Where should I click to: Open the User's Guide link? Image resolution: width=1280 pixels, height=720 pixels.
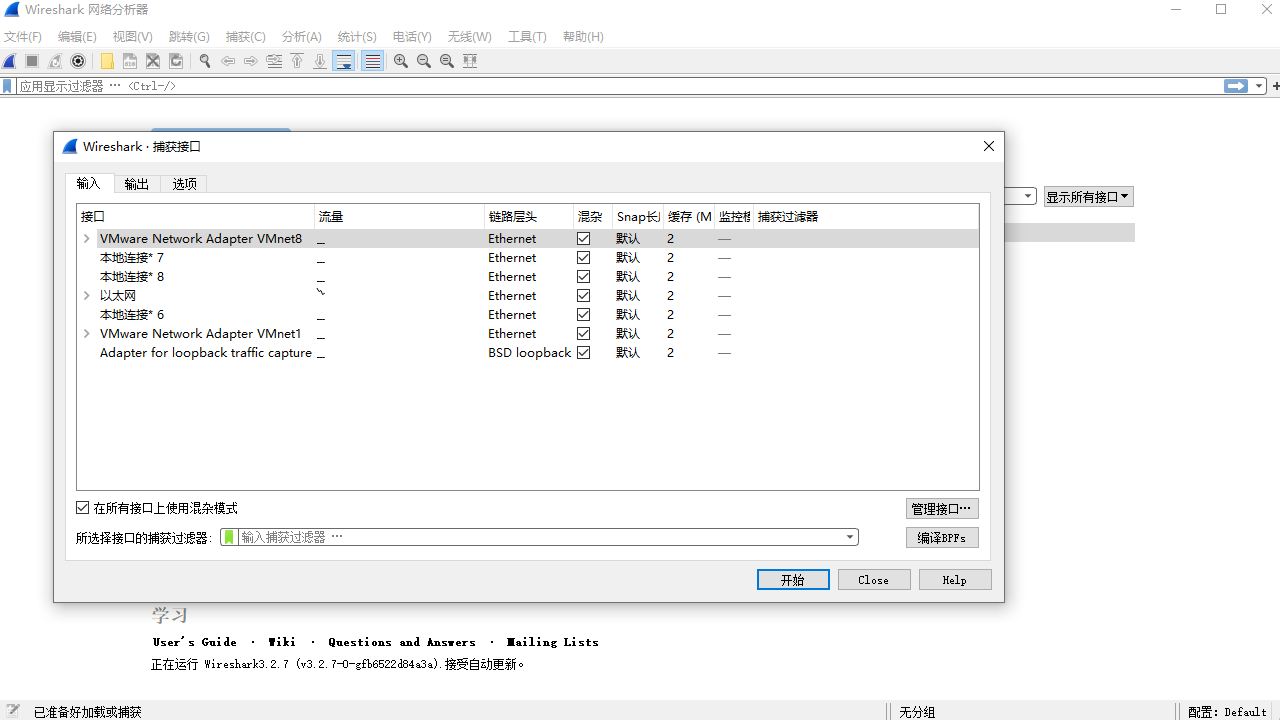(194, 641)
